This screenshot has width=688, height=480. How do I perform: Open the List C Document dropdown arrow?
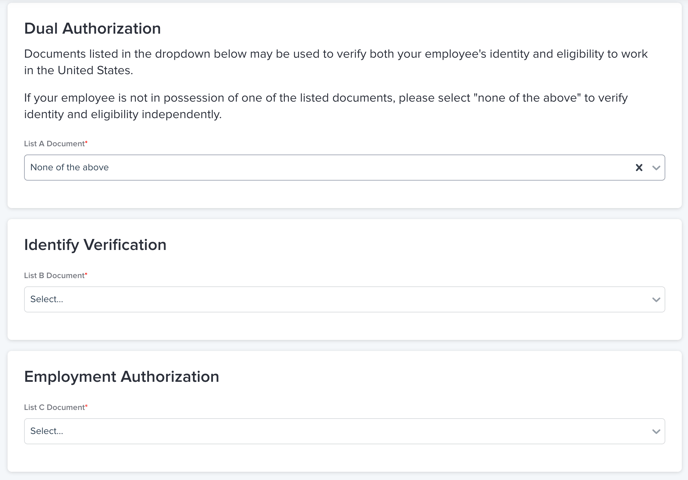point(656,432)
